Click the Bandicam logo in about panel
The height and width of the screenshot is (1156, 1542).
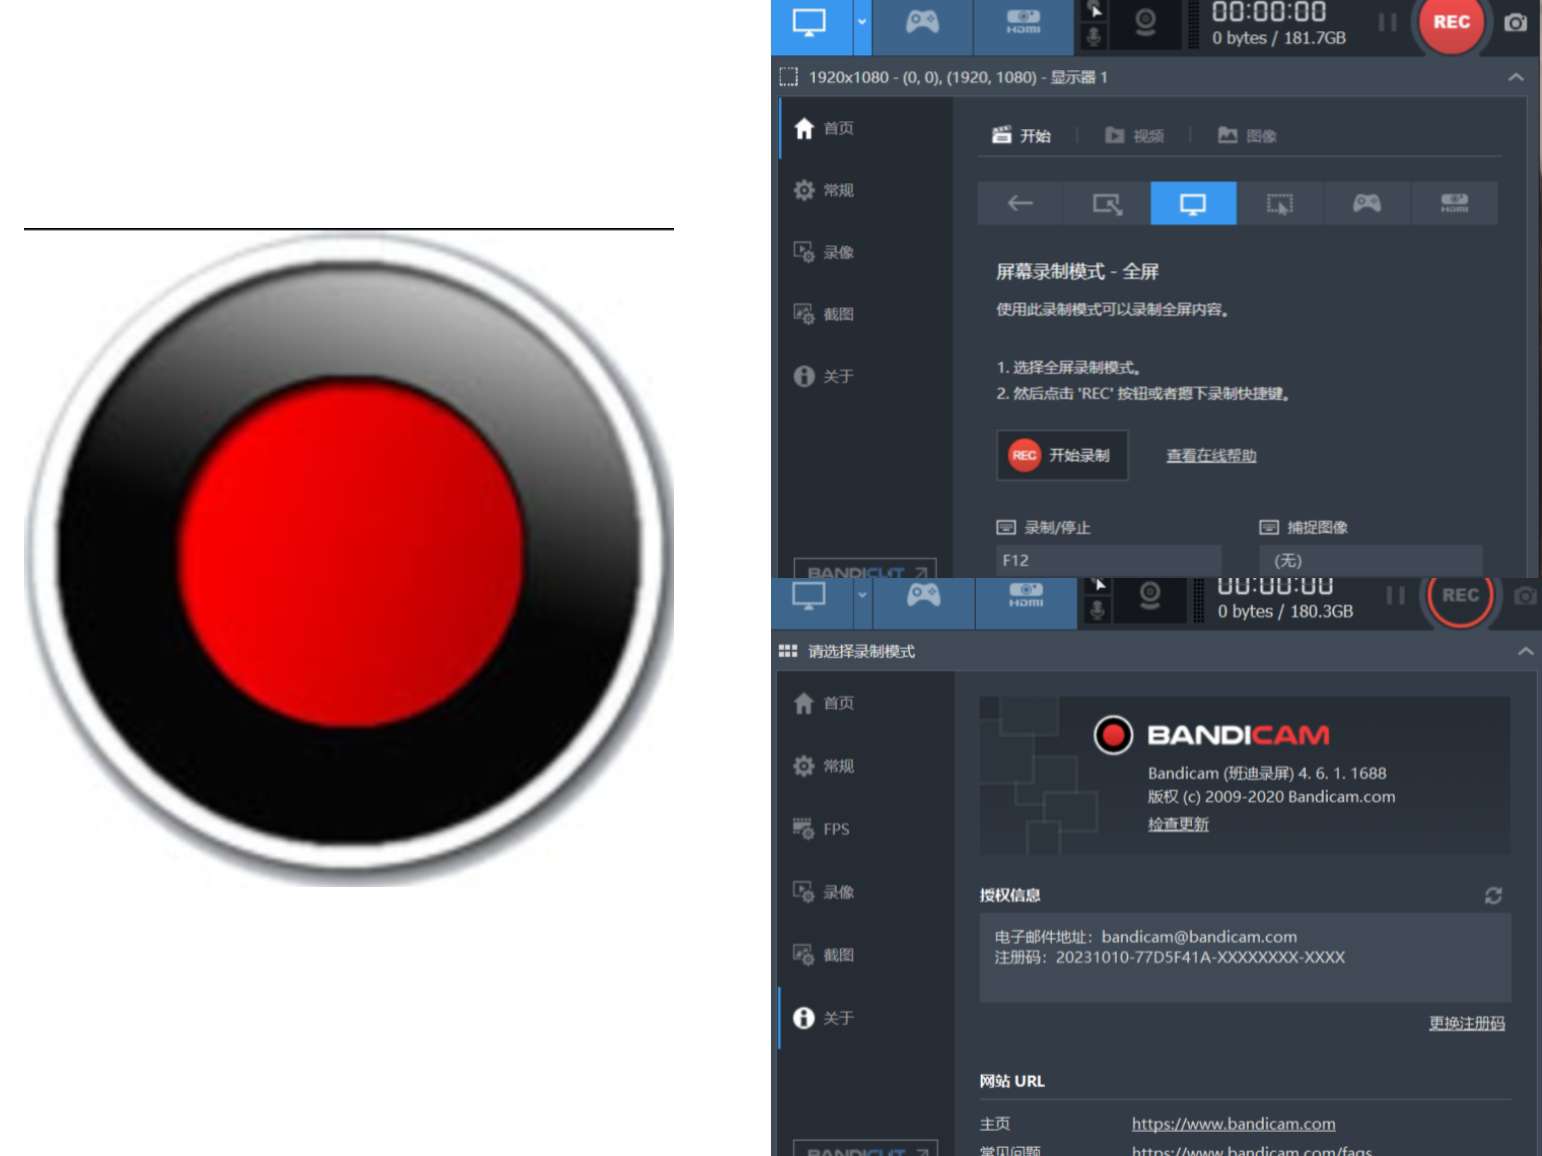pos(1212,735)
